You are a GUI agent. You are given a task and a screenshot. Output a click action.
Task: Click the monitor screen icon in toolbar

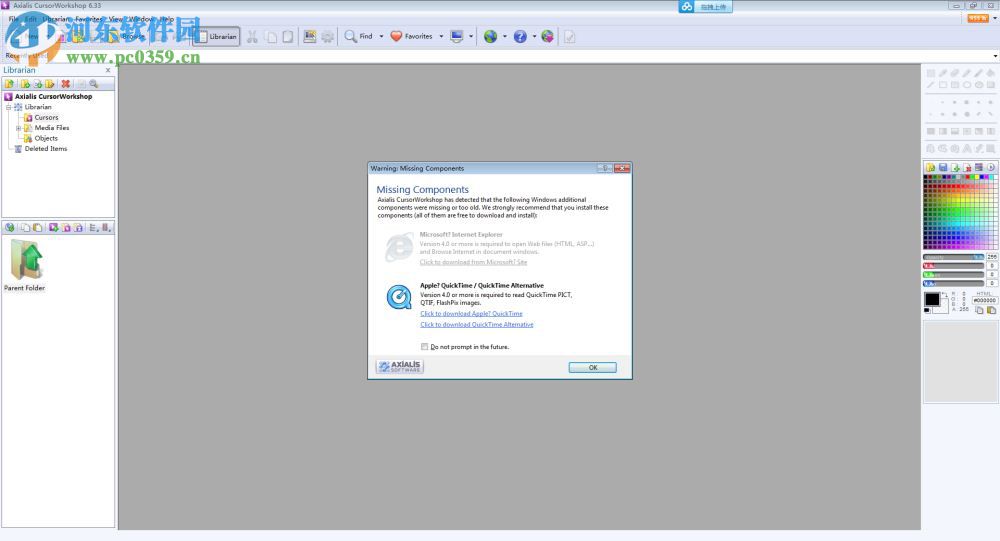pos(457,36)
